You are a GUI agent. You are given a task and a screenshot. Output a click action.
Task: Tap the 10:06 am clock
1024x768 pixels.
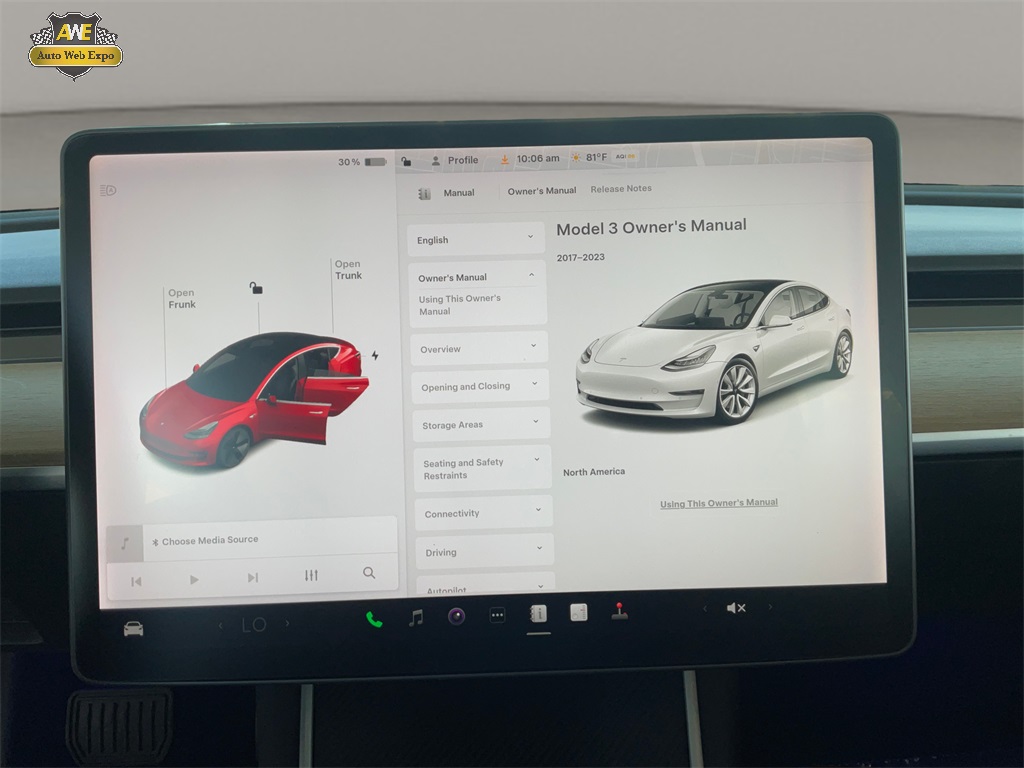click(x=538, y=159)
